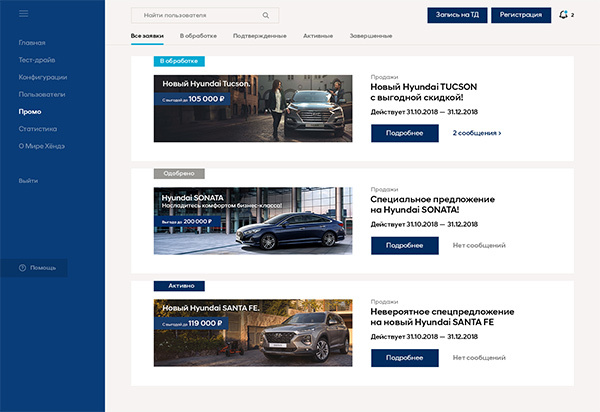Viewport: 600px width, 412px height.
Task: Focus the Найти пользователя search field
Action: [x=205, y=15]
